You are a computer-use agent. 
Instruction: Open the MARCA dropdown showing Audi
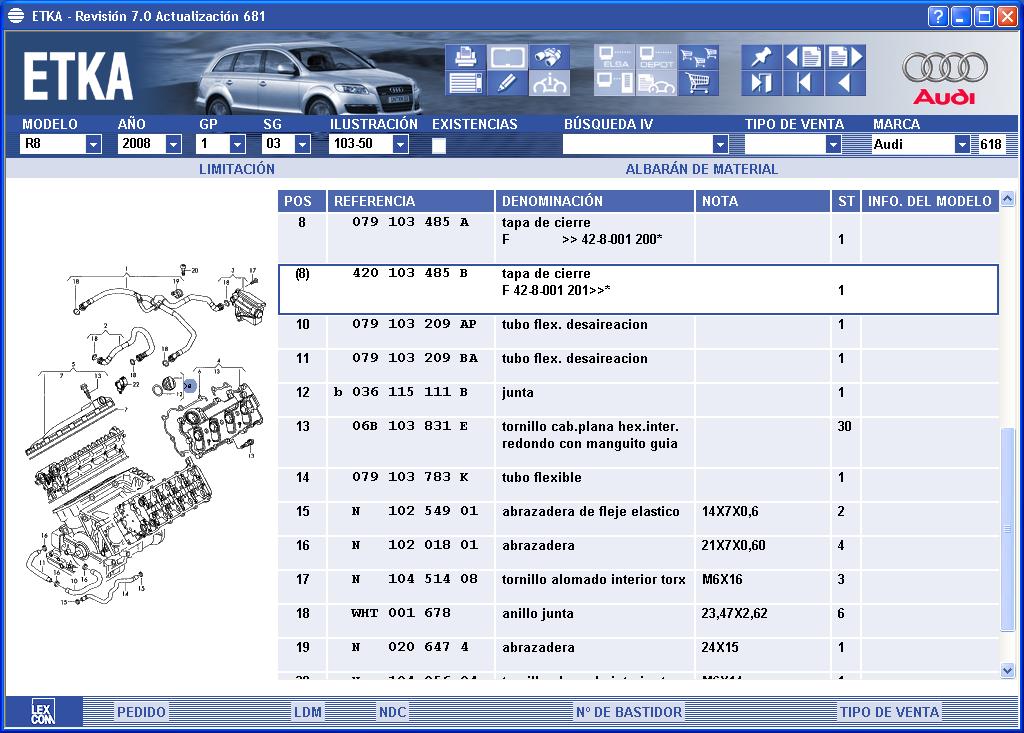click(961, 144)
